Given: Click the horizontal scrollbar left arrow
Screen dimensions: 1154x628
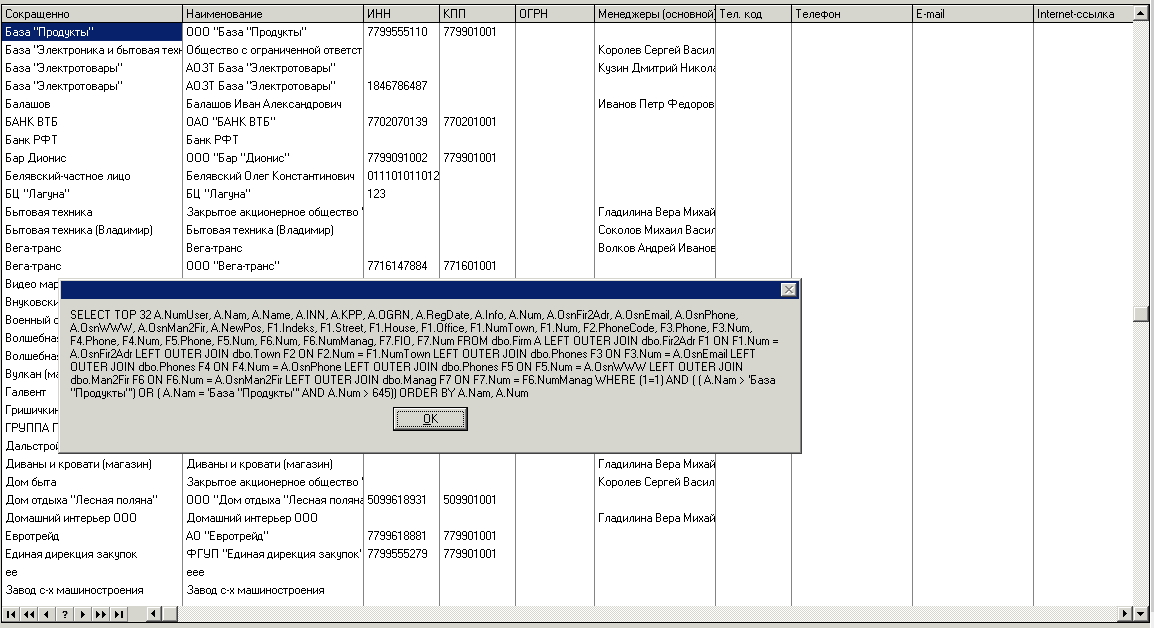Looking at the screenshot, I should 154,614.
